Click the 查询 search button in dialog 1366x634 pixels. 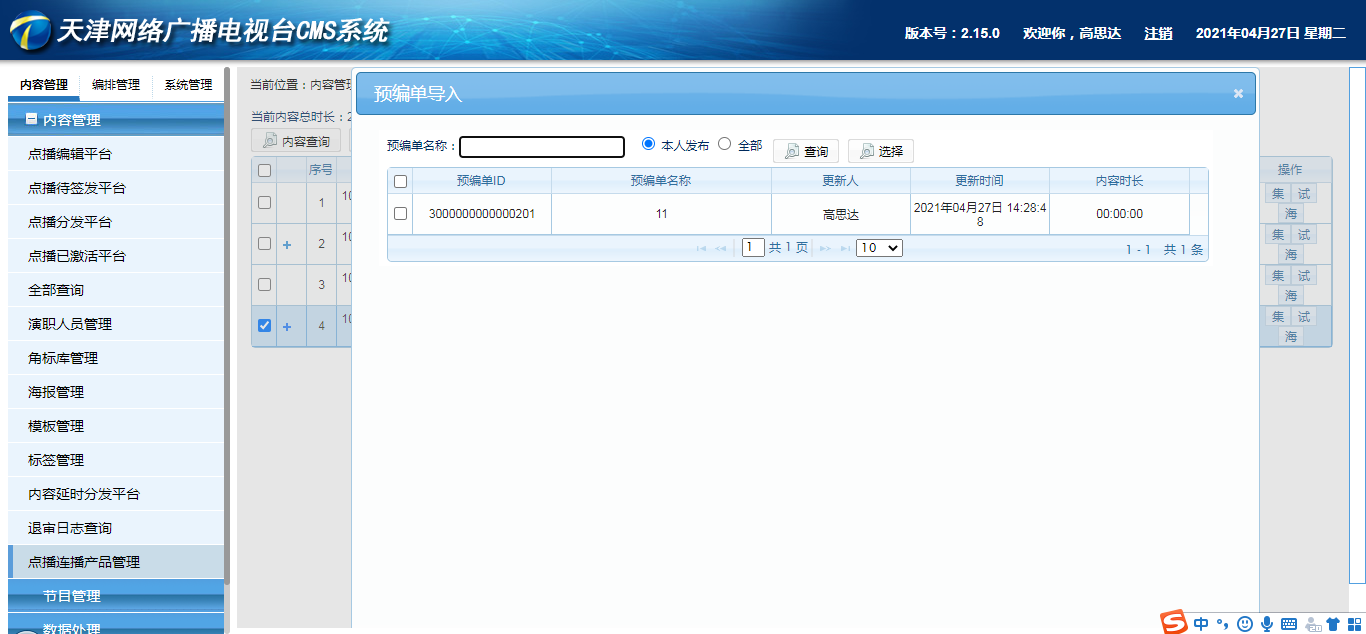(x=806, y=151)
